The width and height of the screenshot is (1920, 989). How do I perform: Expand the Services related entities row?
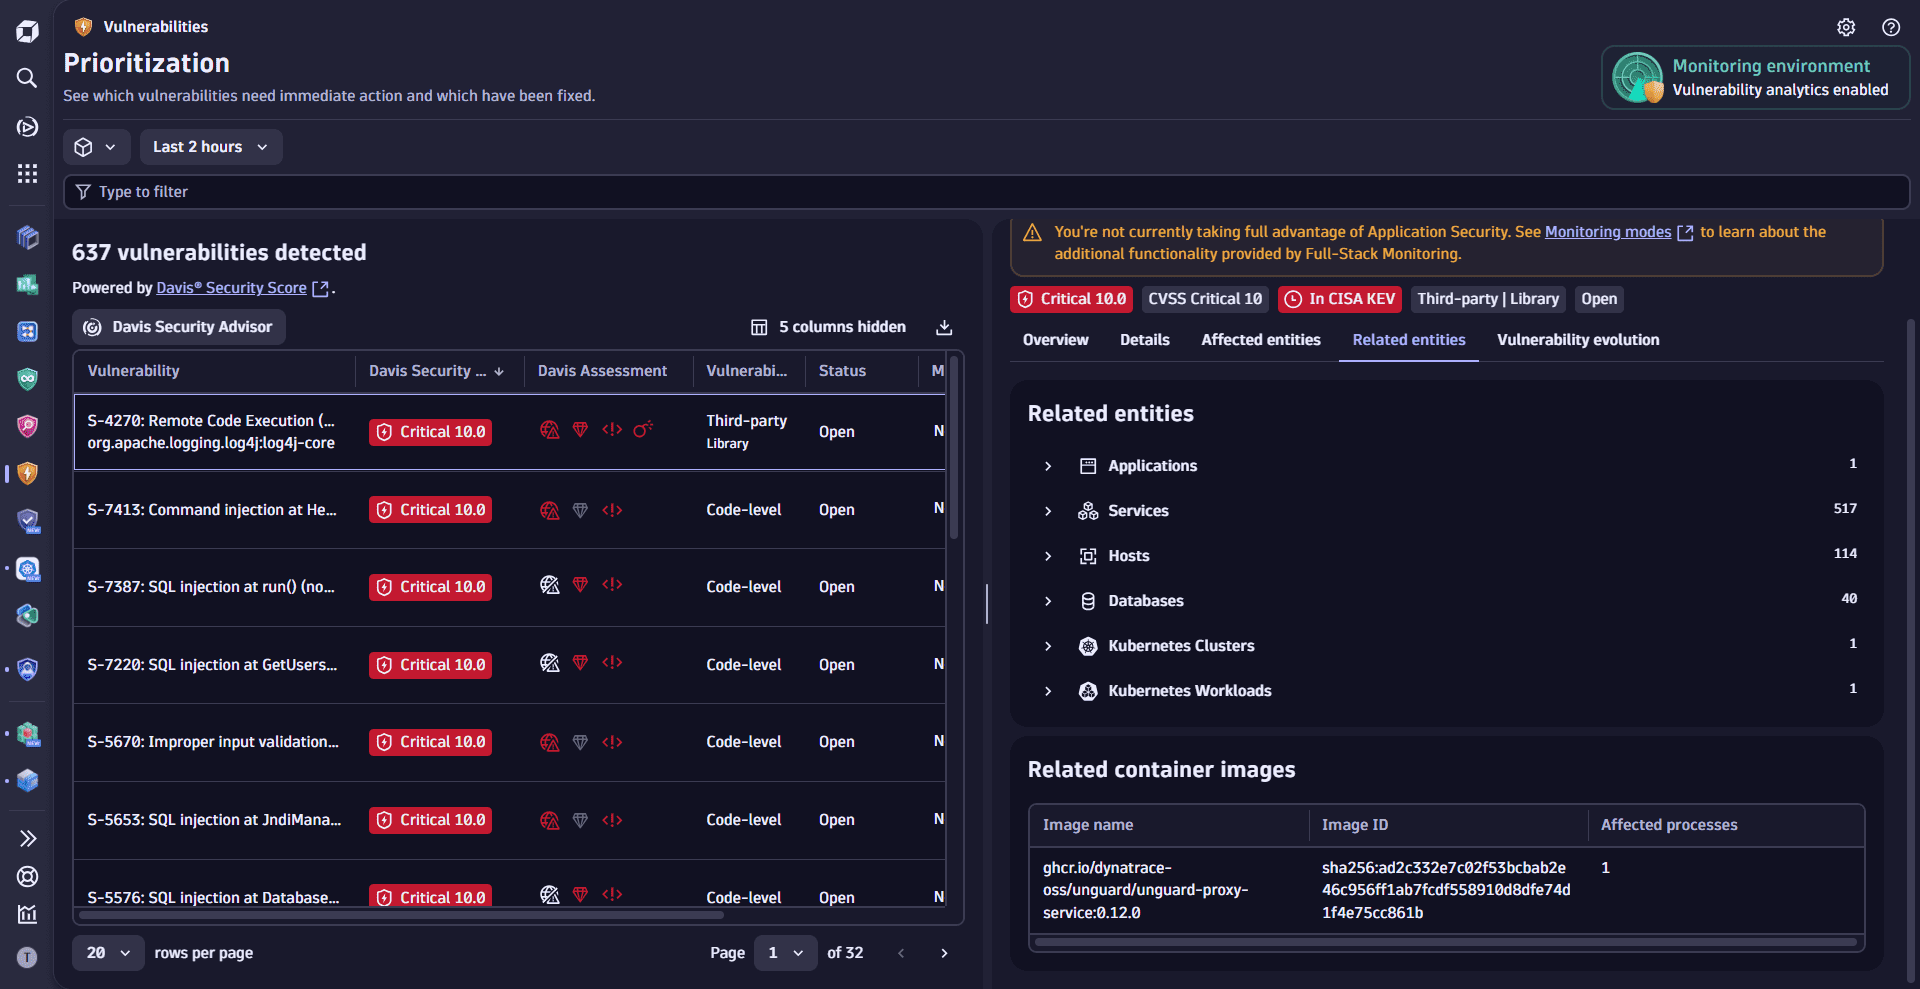point(1048,511)
